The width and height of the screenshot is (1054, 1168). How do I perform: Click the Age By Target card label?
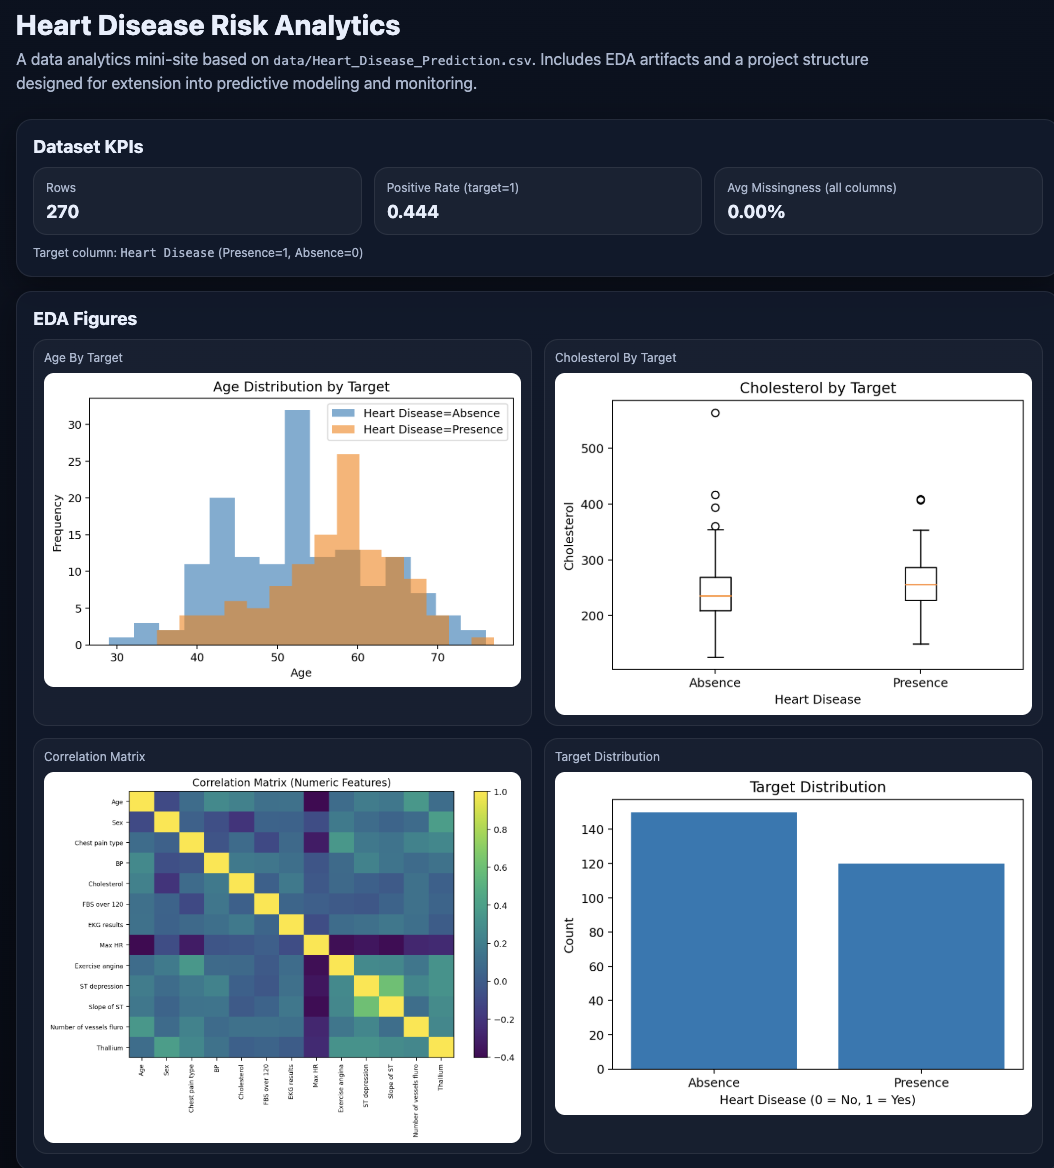click(83, 357)
